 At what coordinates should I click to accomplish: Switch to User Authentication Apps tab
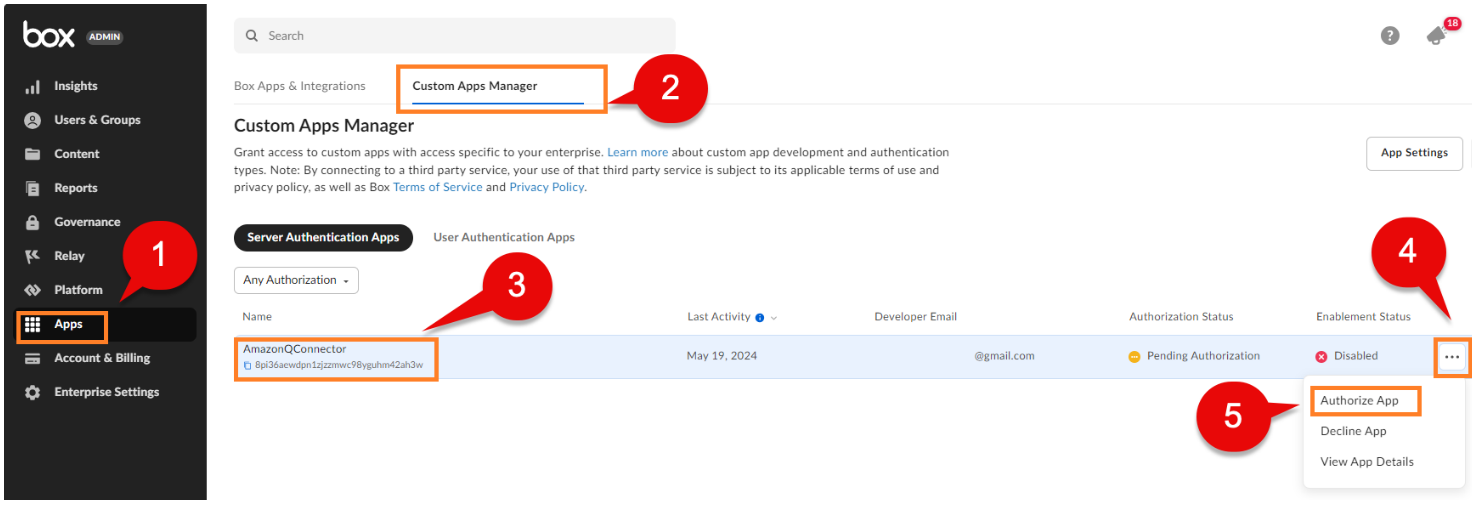pyautogui.click(x=504, y=238)
